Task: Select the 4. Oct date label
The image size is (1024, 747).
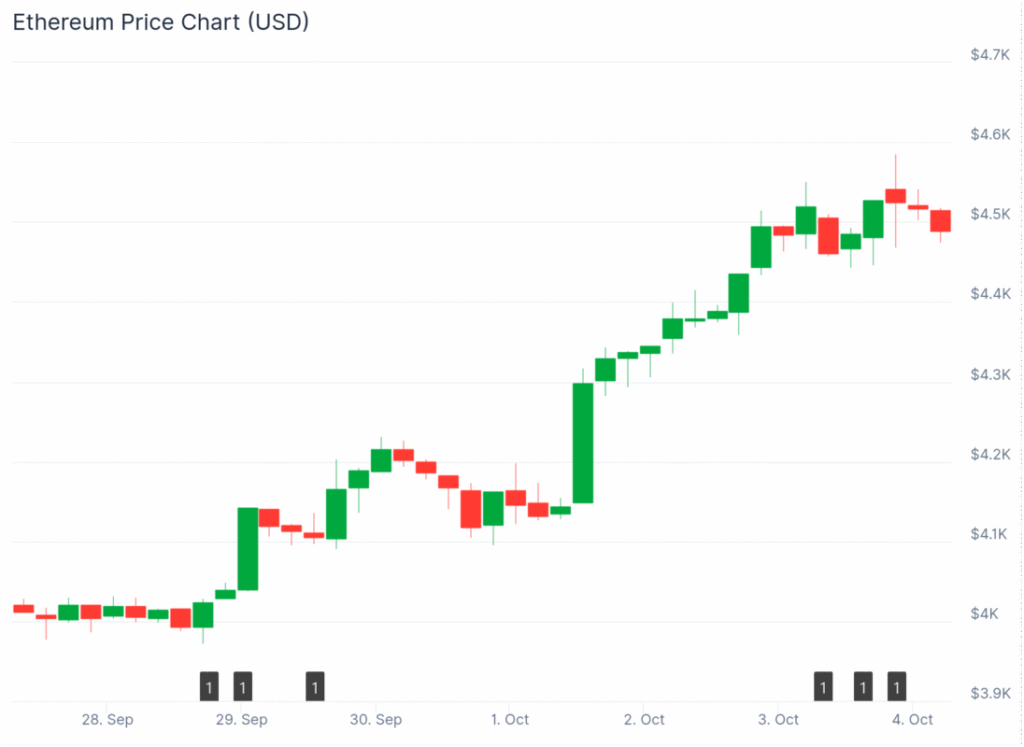Action: tap(912, 720)
